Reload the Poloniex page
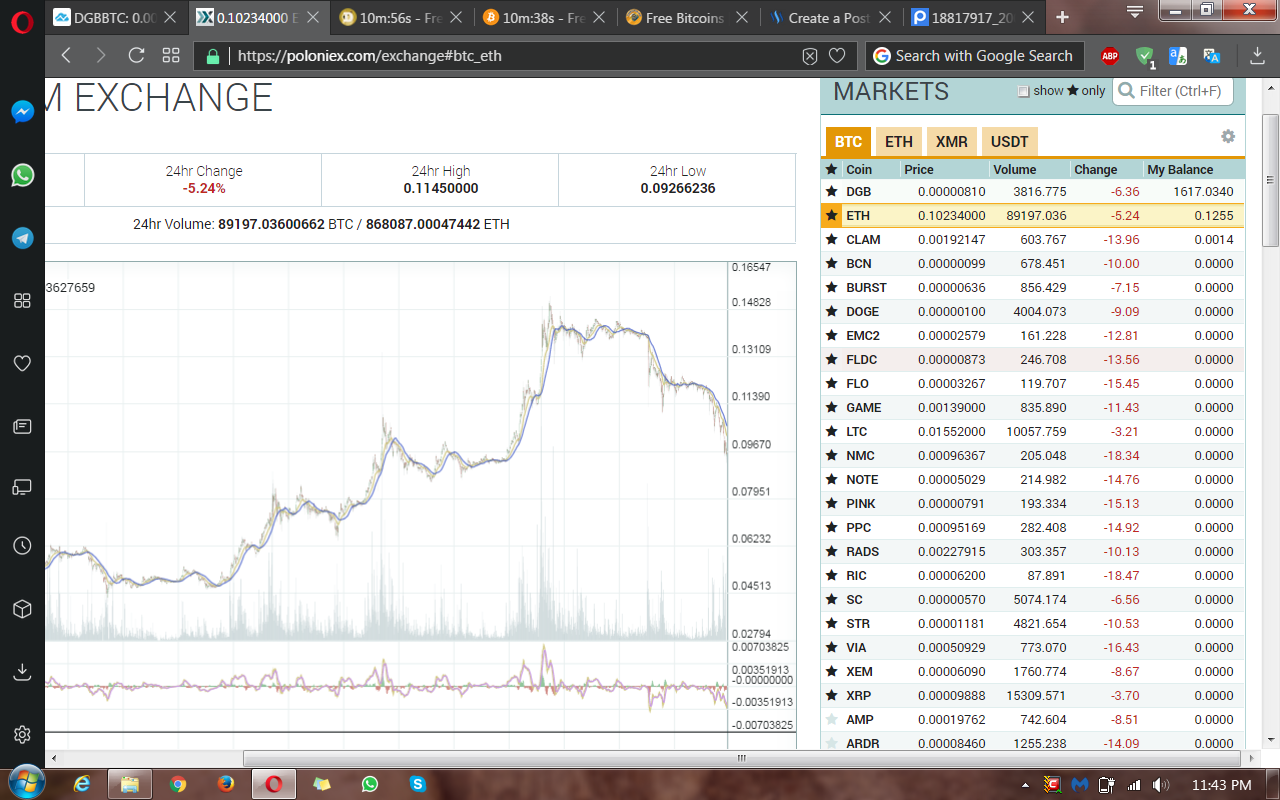This screenshot has width=1280, height=800. coord(136,56)
